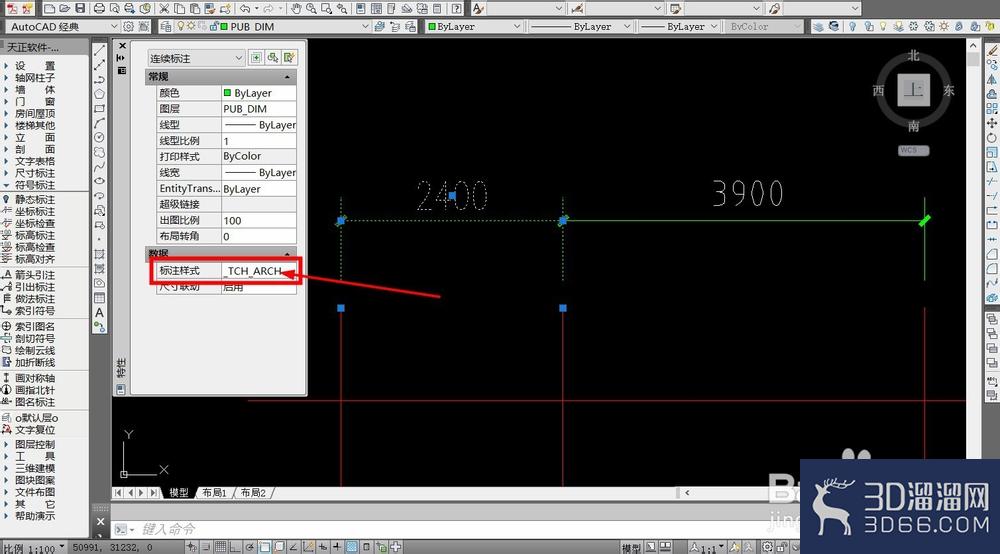Open the 连续标注 object type dropdown

[196, 58]
